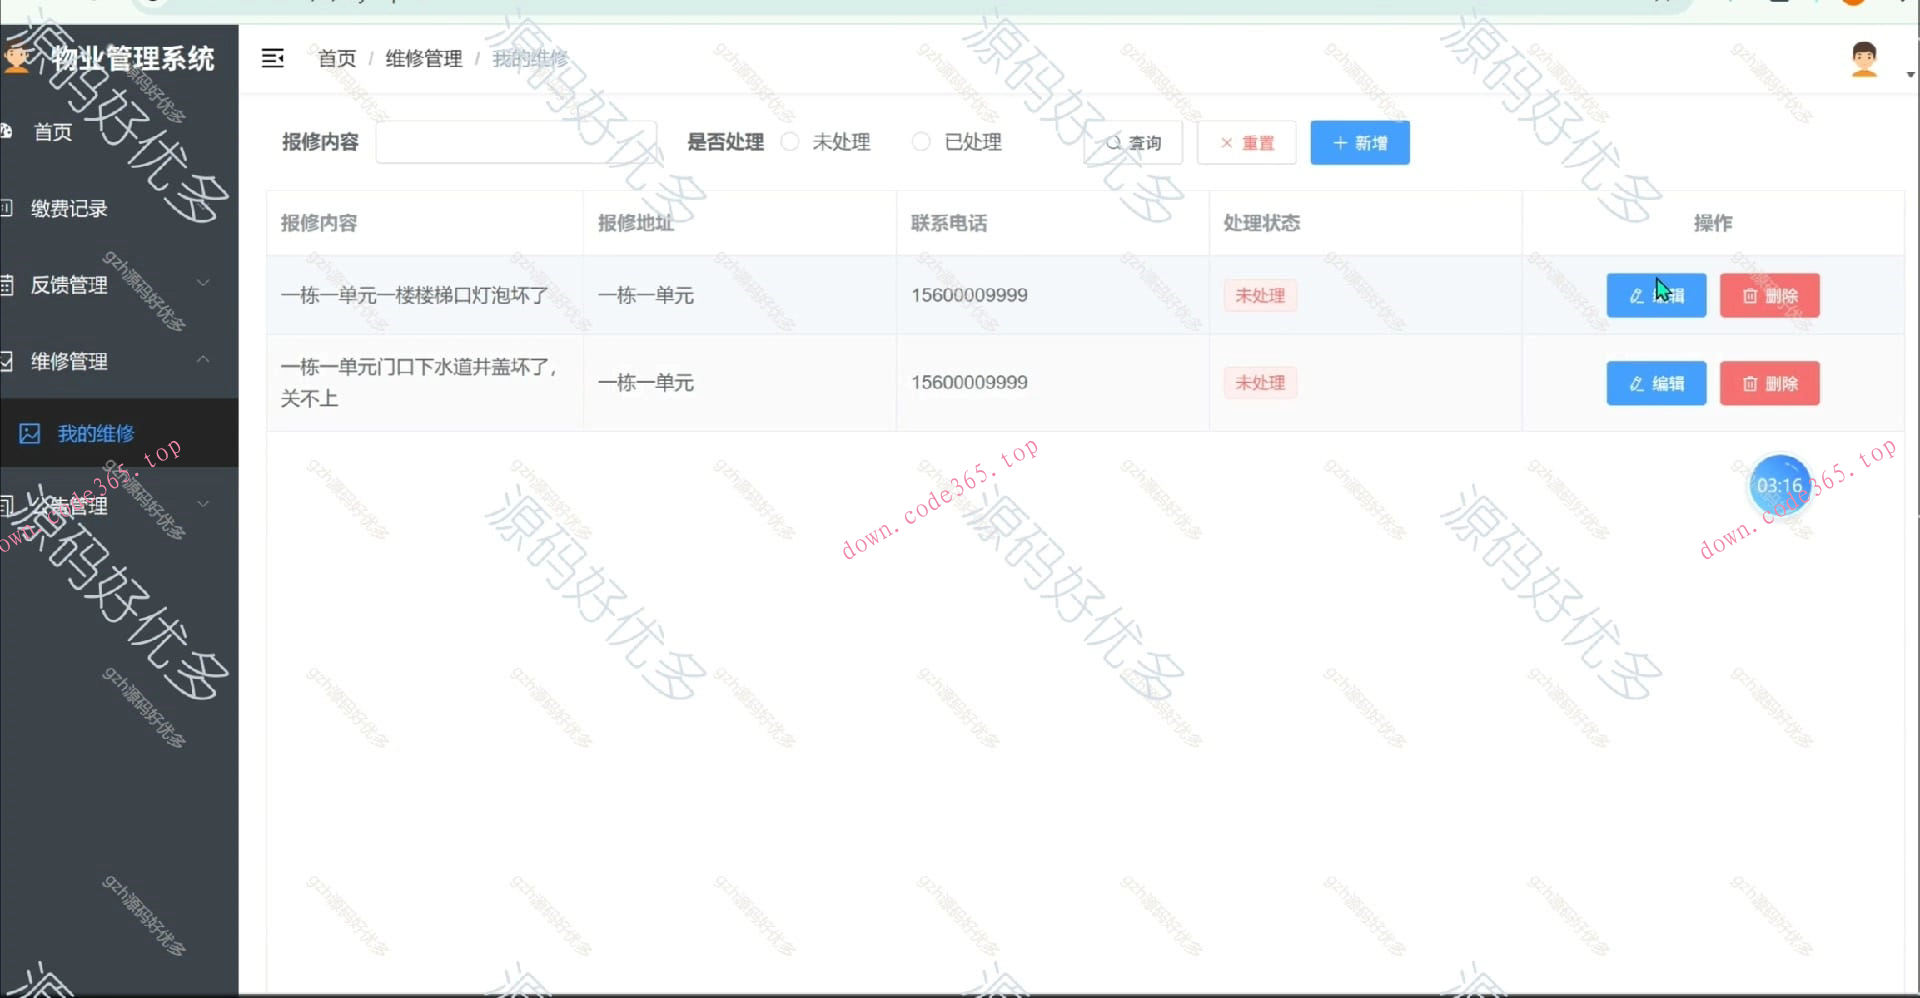Viewport: 1920px width, 998px height.
Task: Click the pencil edit icon on the first row
Action: 1637,295
